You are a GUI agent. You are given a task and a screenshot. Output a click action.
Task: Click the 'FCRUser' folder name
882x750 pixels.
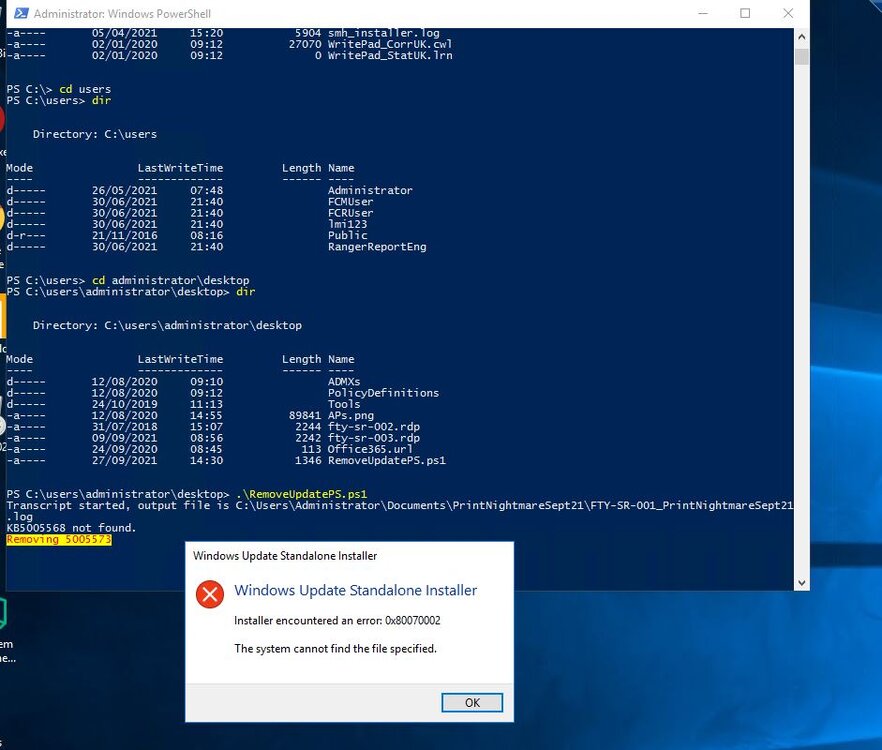pyautogui.click(x=350, y=213)
